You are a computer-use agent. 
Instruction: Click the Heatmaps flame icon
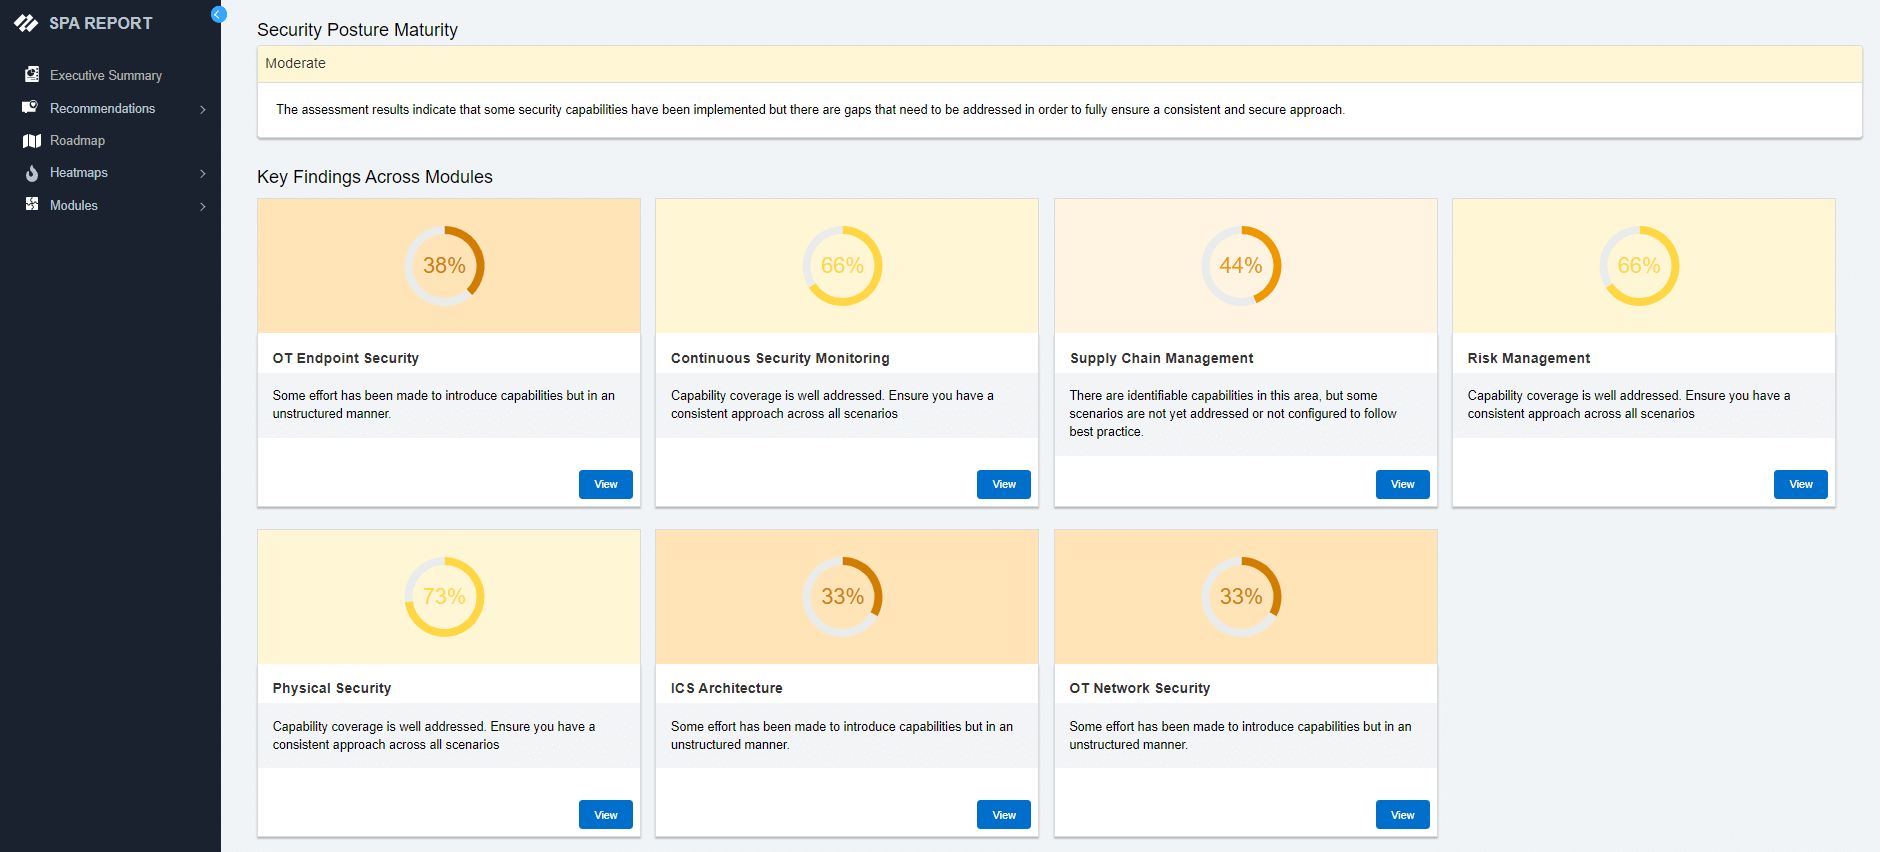tap(32, 173)
